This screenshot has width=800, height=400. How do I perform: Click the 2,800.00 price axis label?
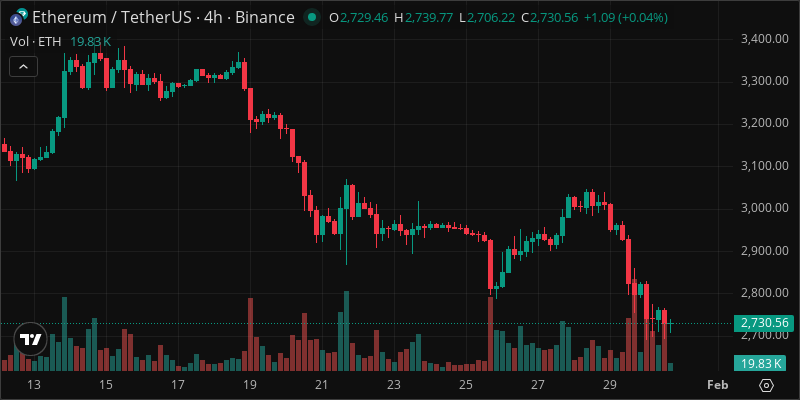click(x=764, y=293)
